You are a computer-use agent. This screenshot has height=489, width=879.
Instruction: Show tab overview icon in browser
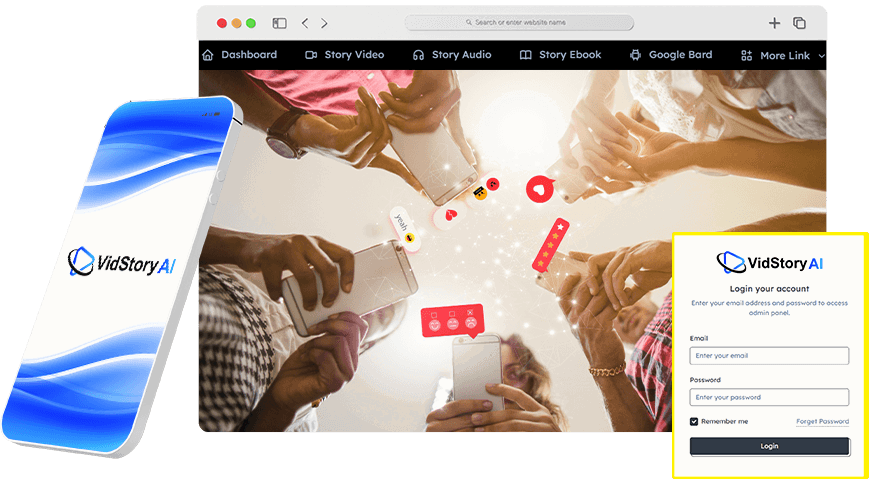[x=799, y=23]
